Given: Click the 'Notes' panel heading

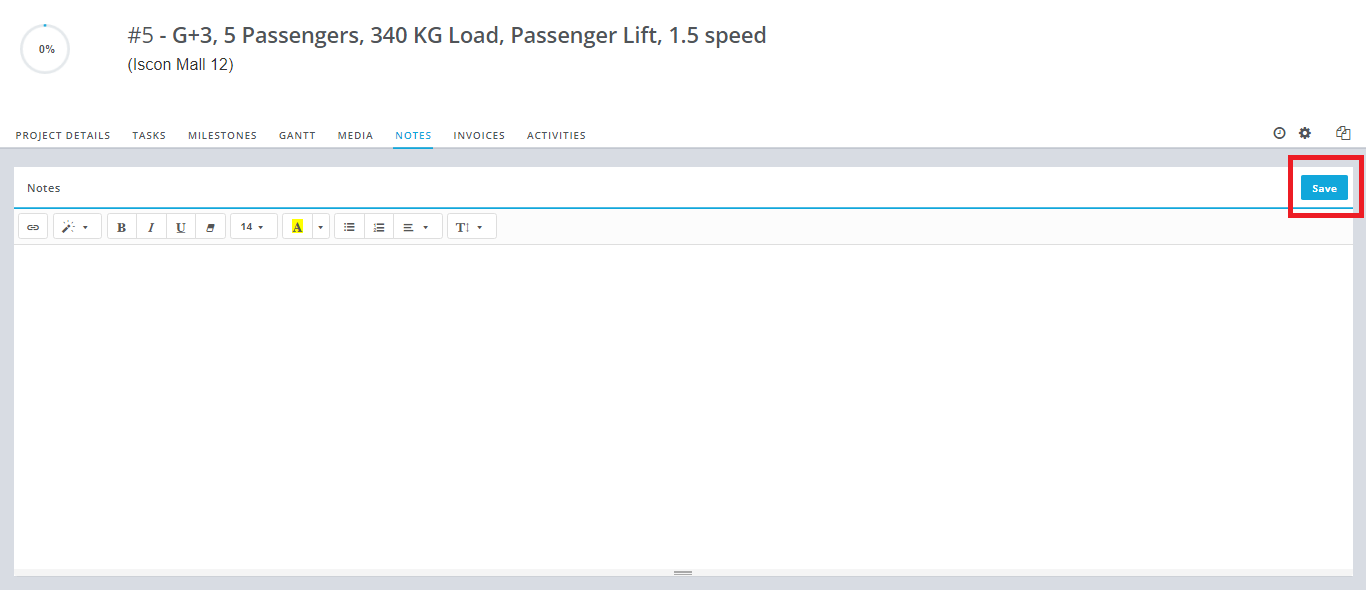Looking at the screenshot, I should (x=43, y=188).
